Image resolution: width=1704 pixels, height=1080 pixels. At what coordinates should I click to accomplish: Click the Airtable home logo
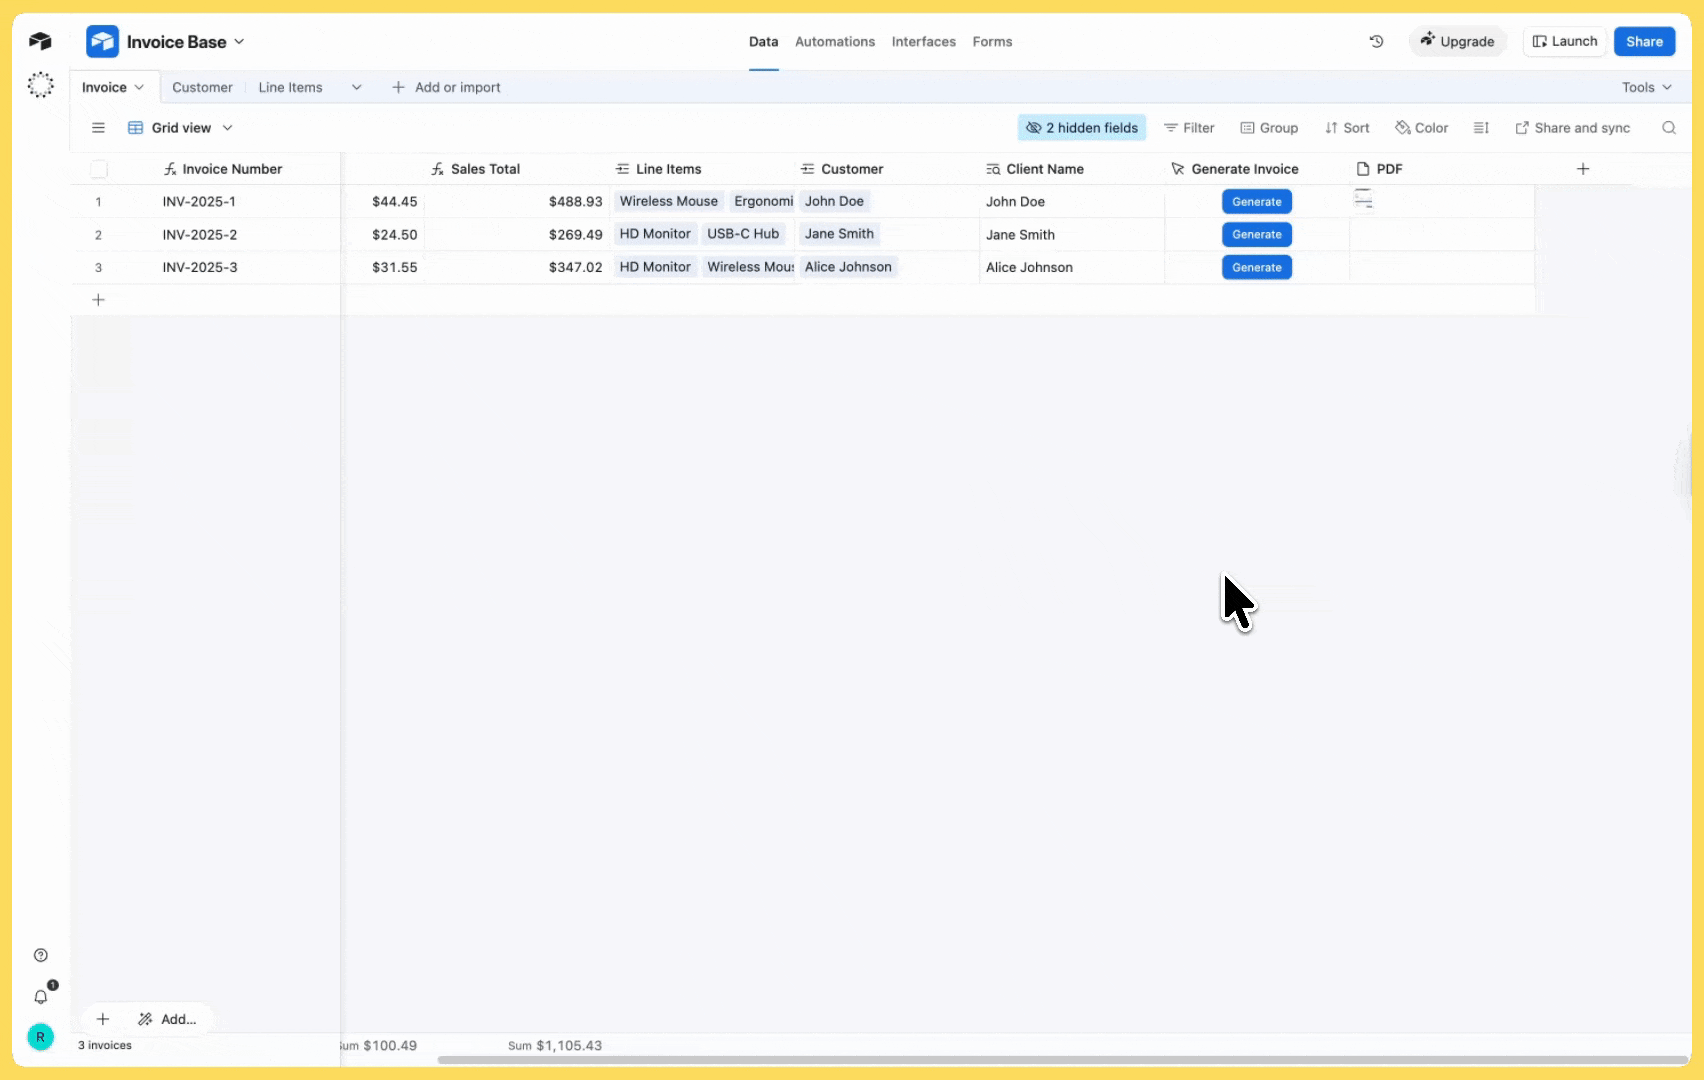(40, 41)
